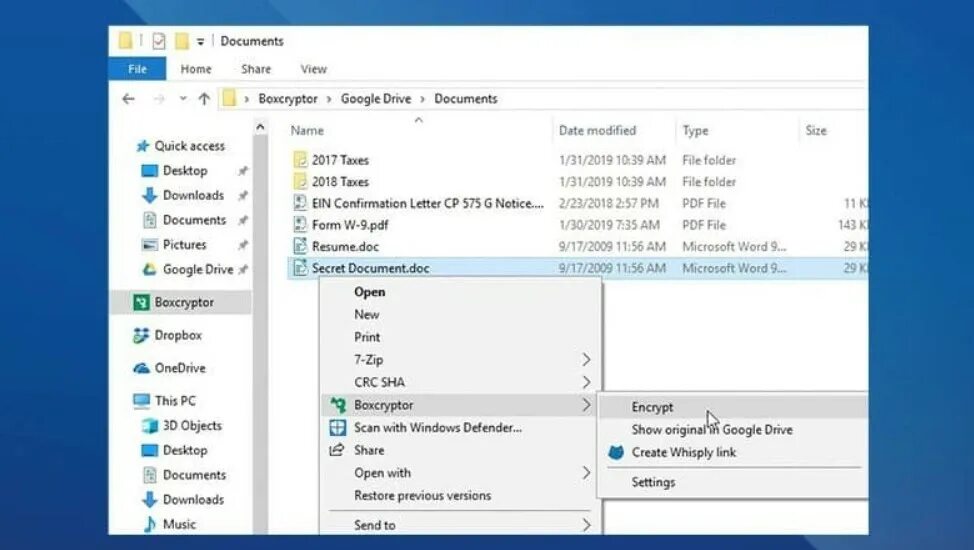Viewport: 974px width, 550px height.
Task: Open Downloads under This PC
Action: click(193, 500)
